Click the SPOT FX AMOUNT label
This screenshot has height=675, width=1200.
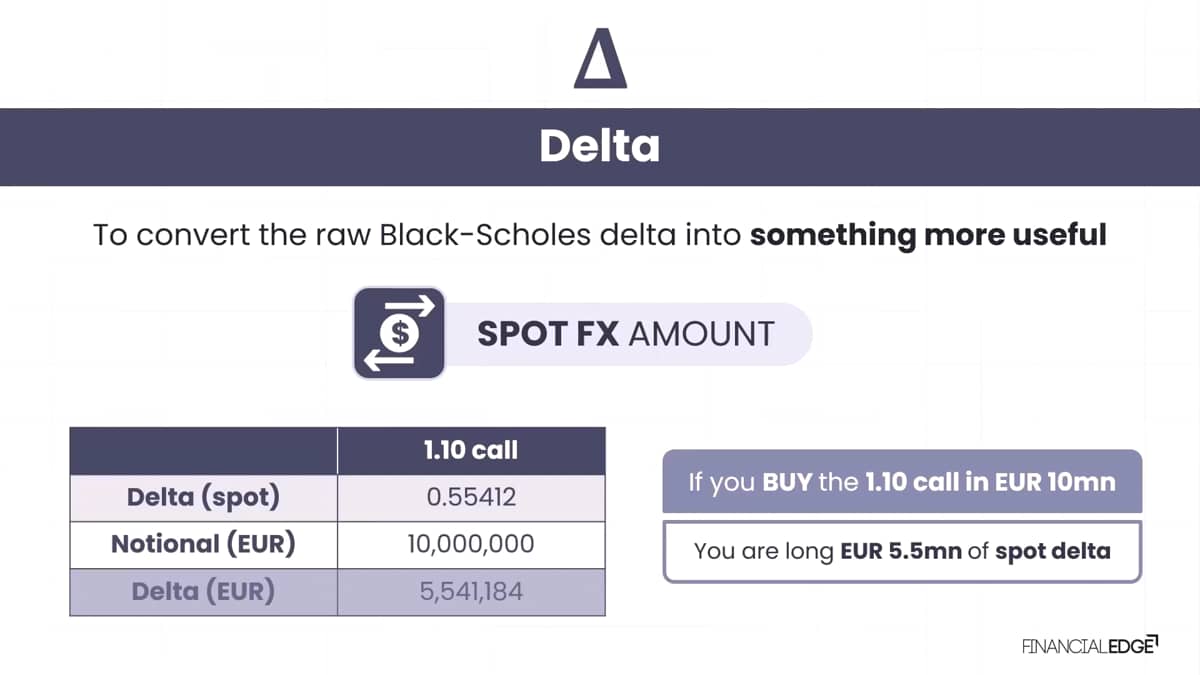pyautogui.click(x=626, y=333)
